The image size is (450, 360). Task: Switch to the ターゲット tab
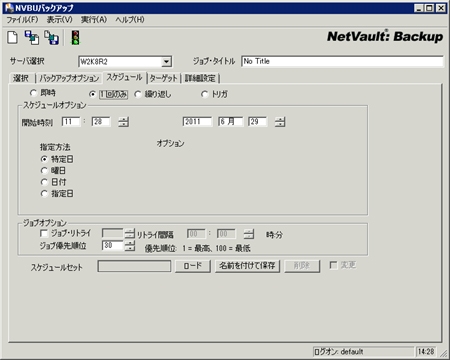point(163,78)
